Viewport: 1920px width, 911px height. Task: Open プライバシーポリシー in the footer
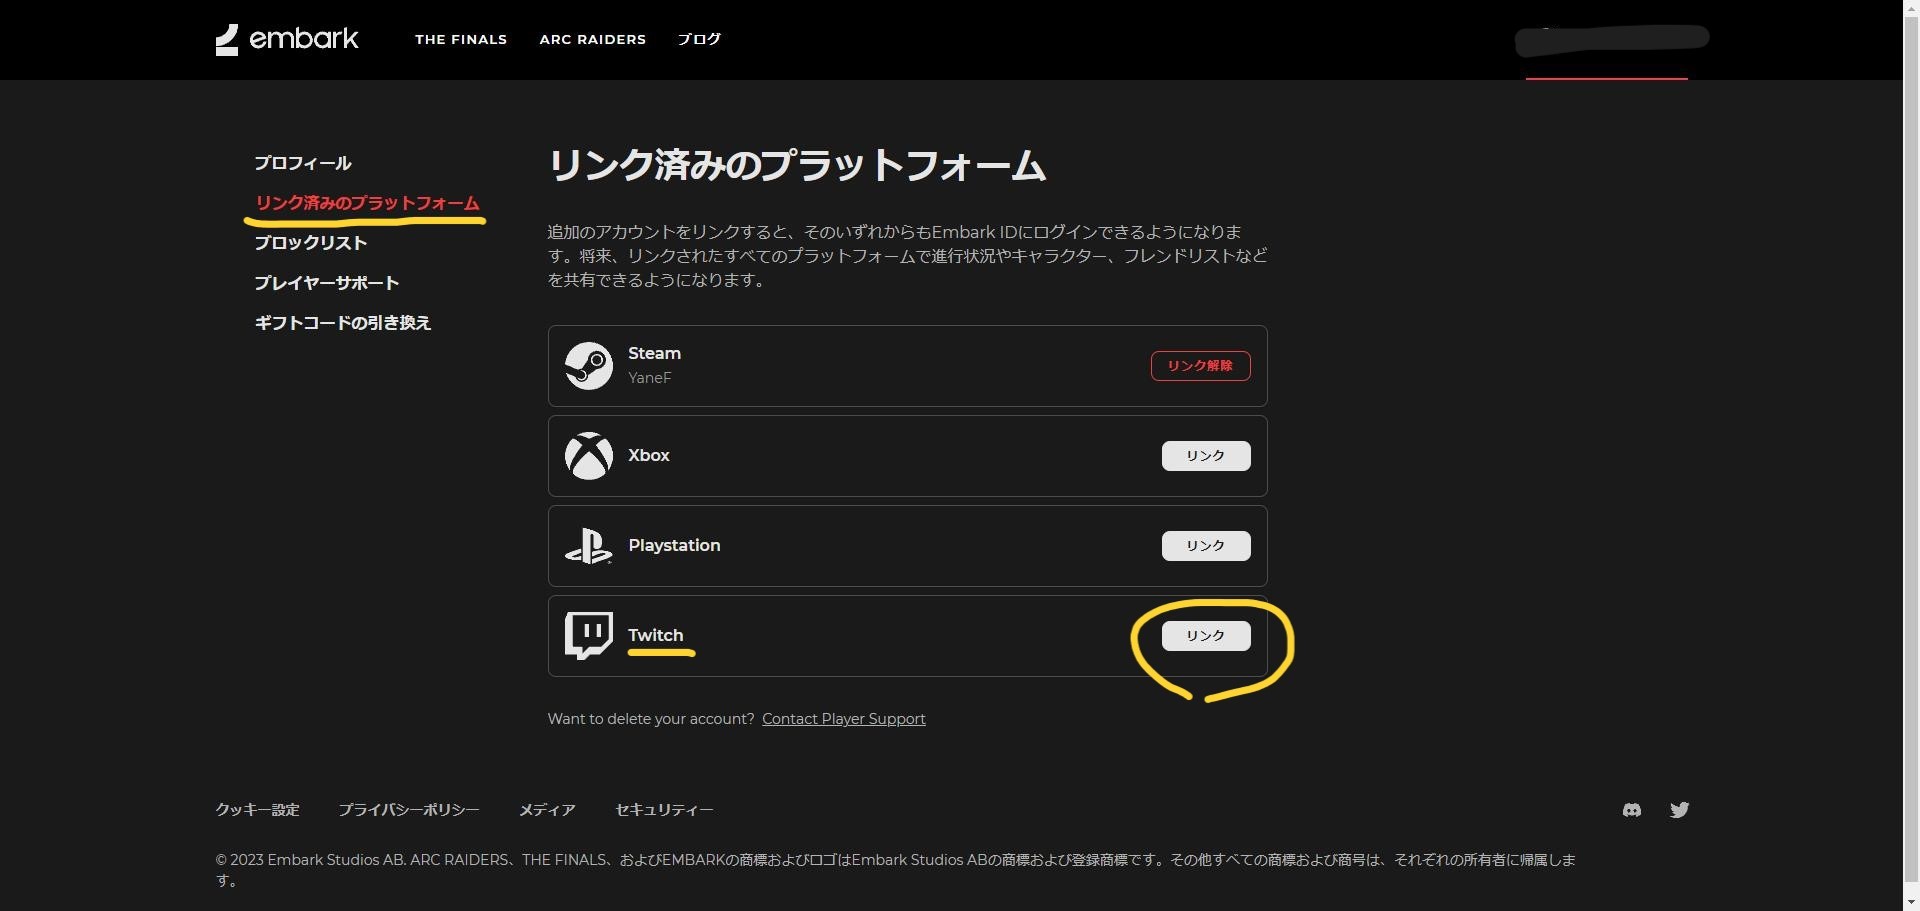click(x=409, y=810)
